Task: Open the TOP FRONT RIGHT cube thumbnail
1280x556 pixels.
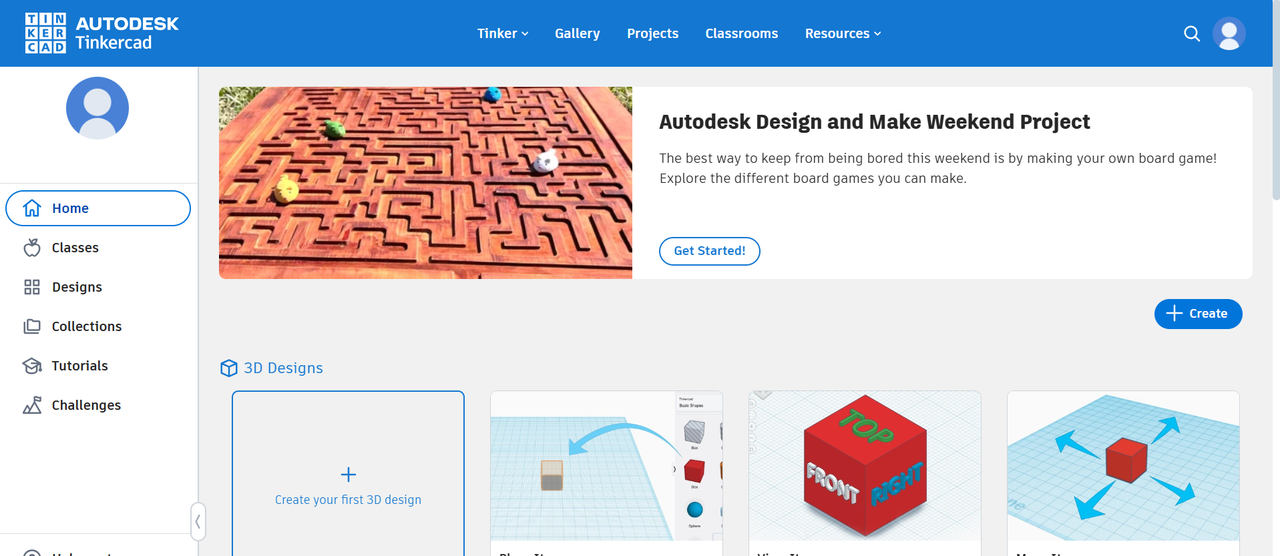Action: [865, 466]
